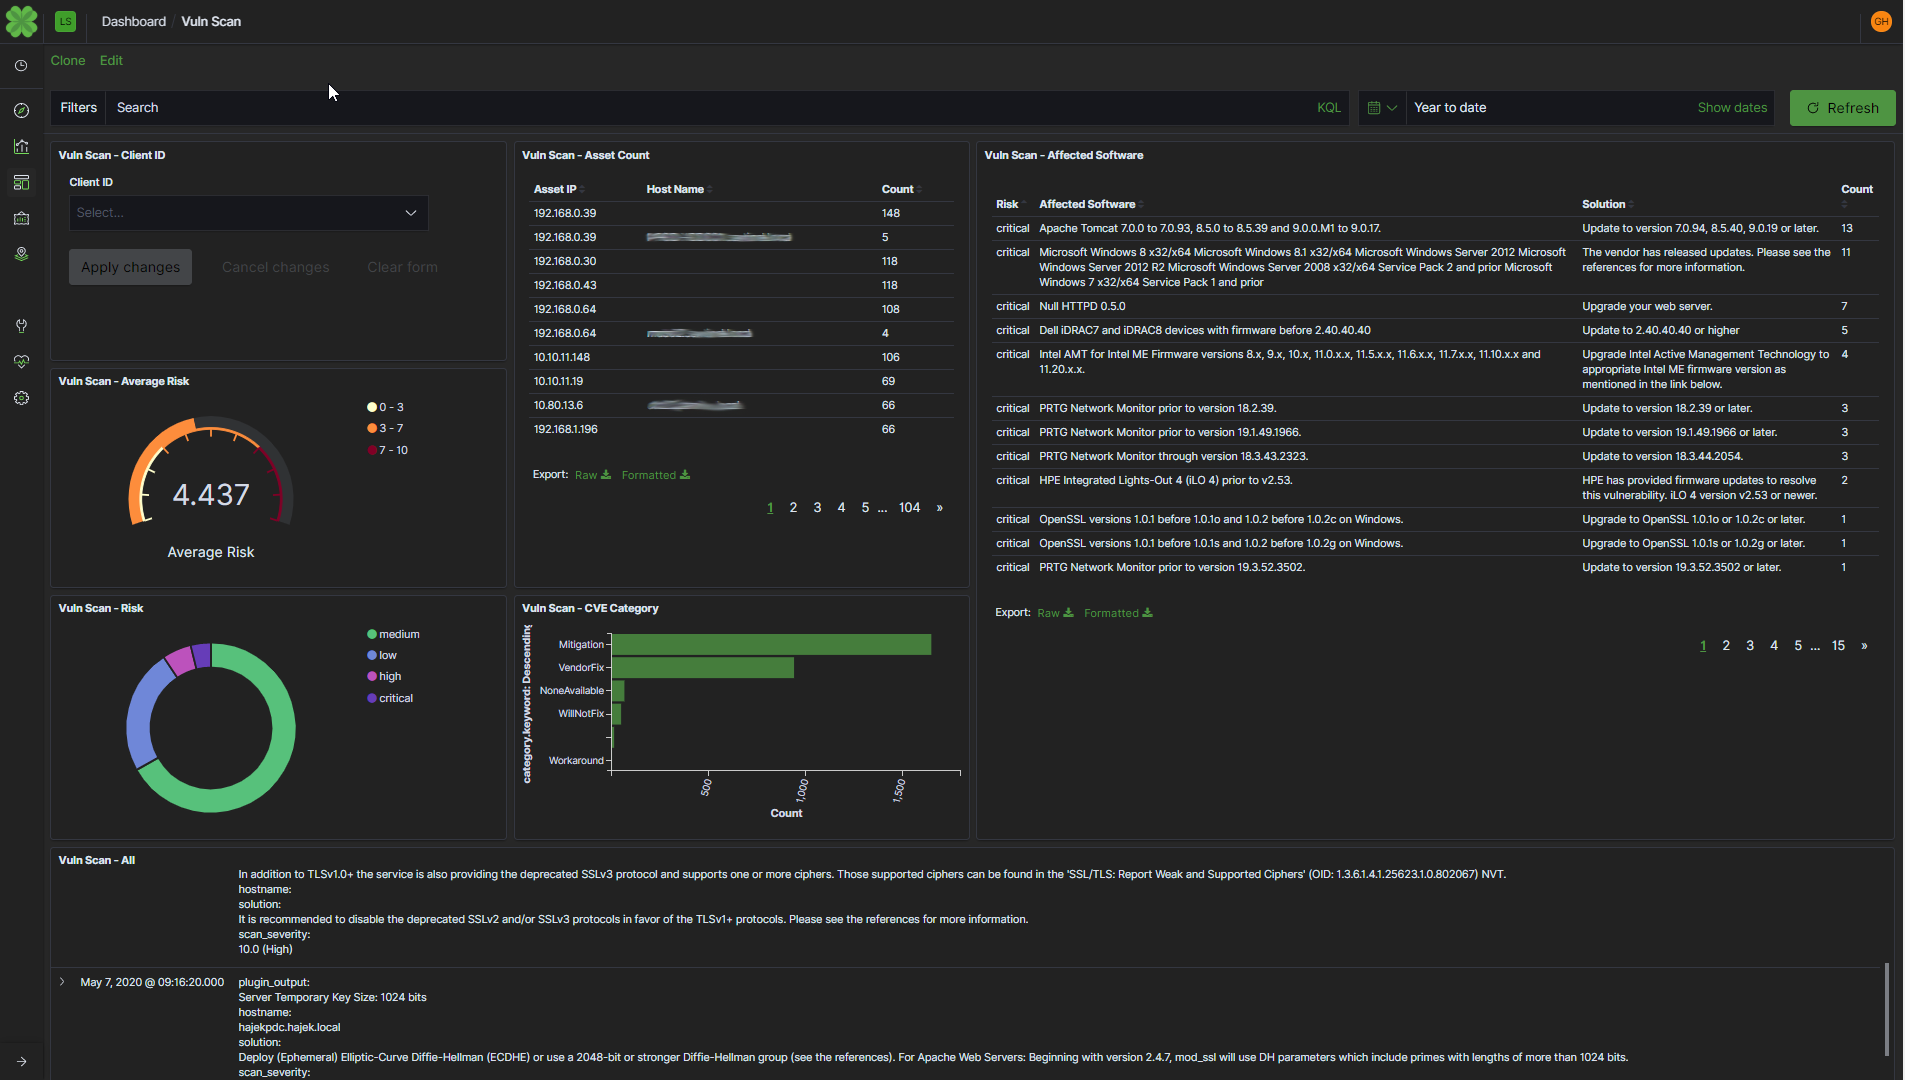1905x1080 pixels.
Task: Go to page 3 of Affected Software table
Action: (x=1750, y=646)
